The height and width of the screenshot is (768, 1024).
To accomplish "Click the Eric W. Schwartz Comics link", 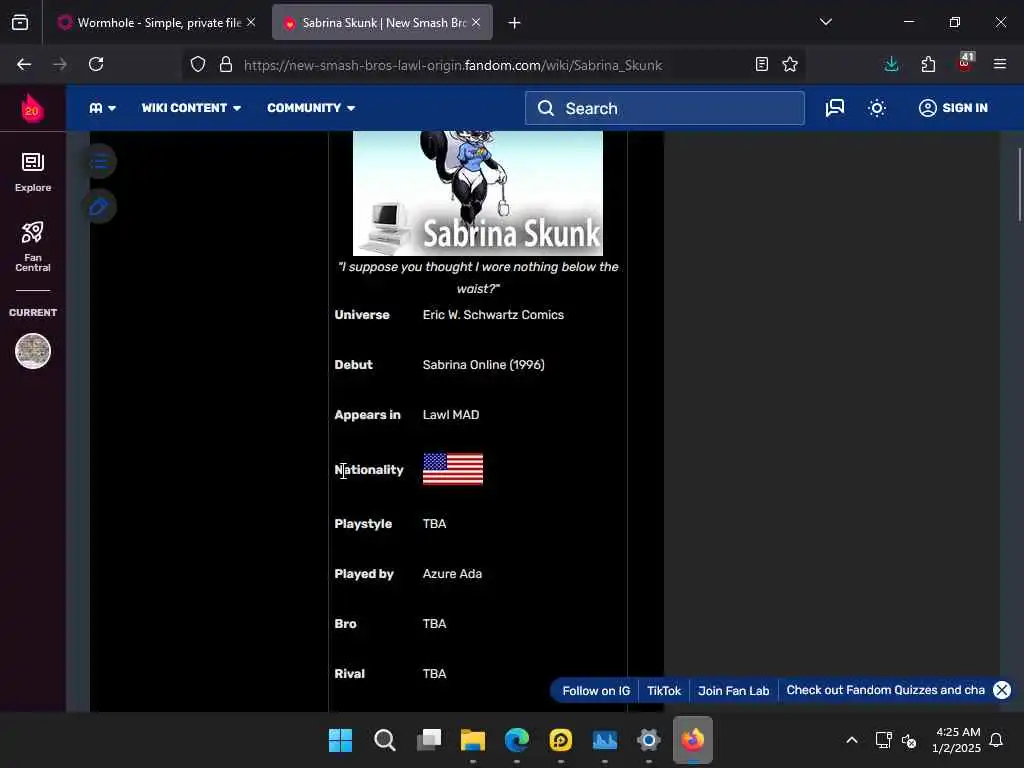I will (493, 315).
